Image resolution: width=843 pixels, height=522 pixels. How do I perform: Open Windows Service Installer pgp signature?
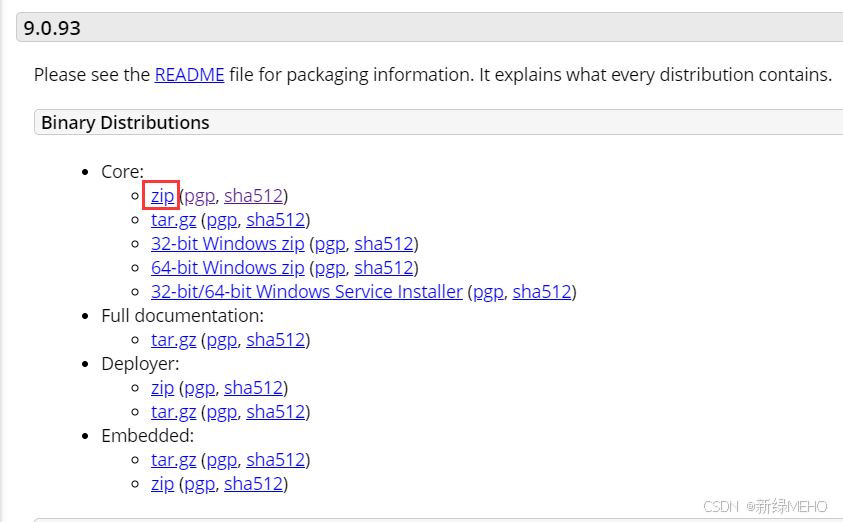click(x=488, y=292)
